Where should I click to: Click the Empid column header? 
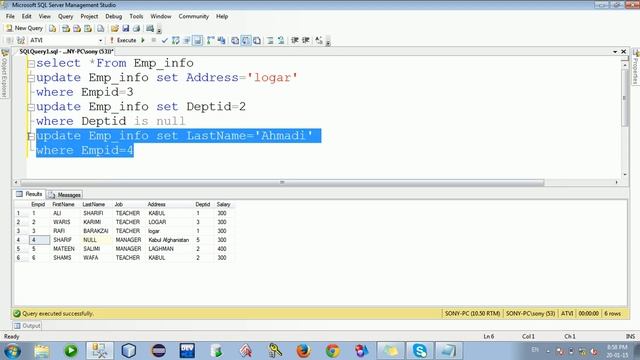(x=38, y=204)
